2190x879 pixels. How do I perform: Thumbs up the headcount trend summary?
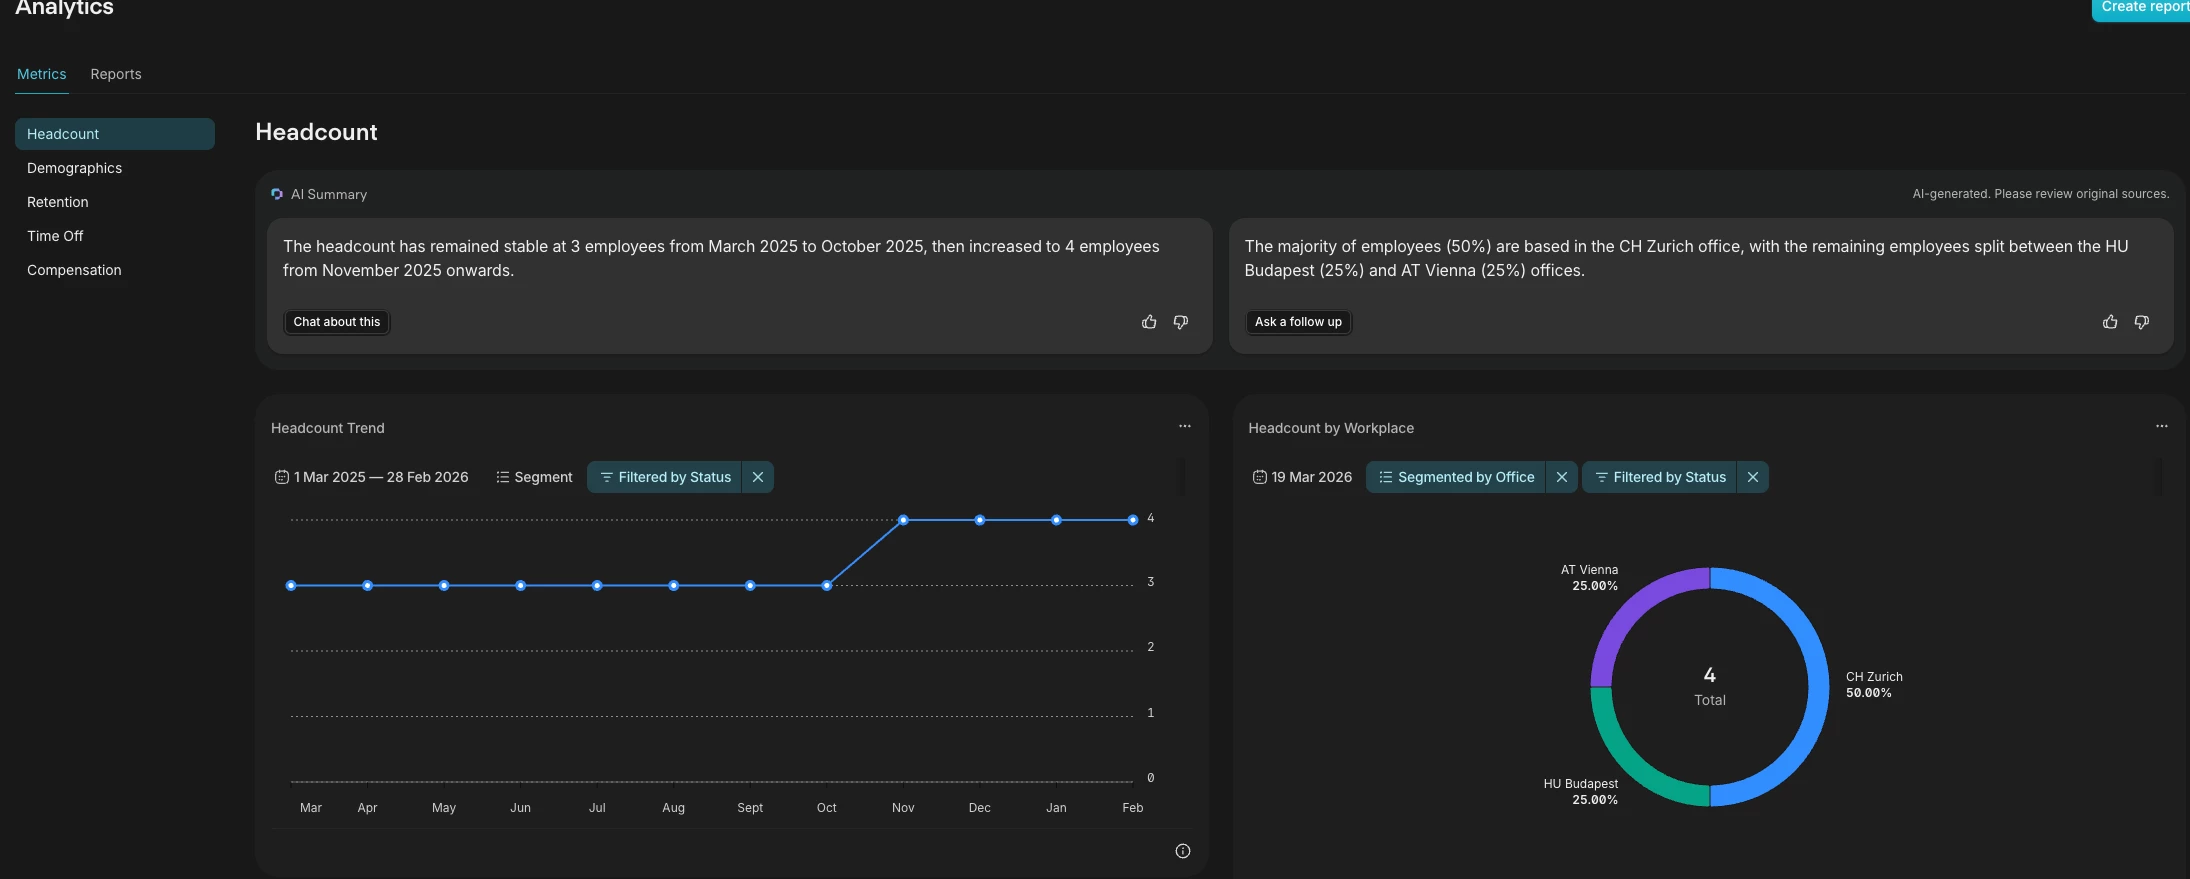coord(1149,322)
